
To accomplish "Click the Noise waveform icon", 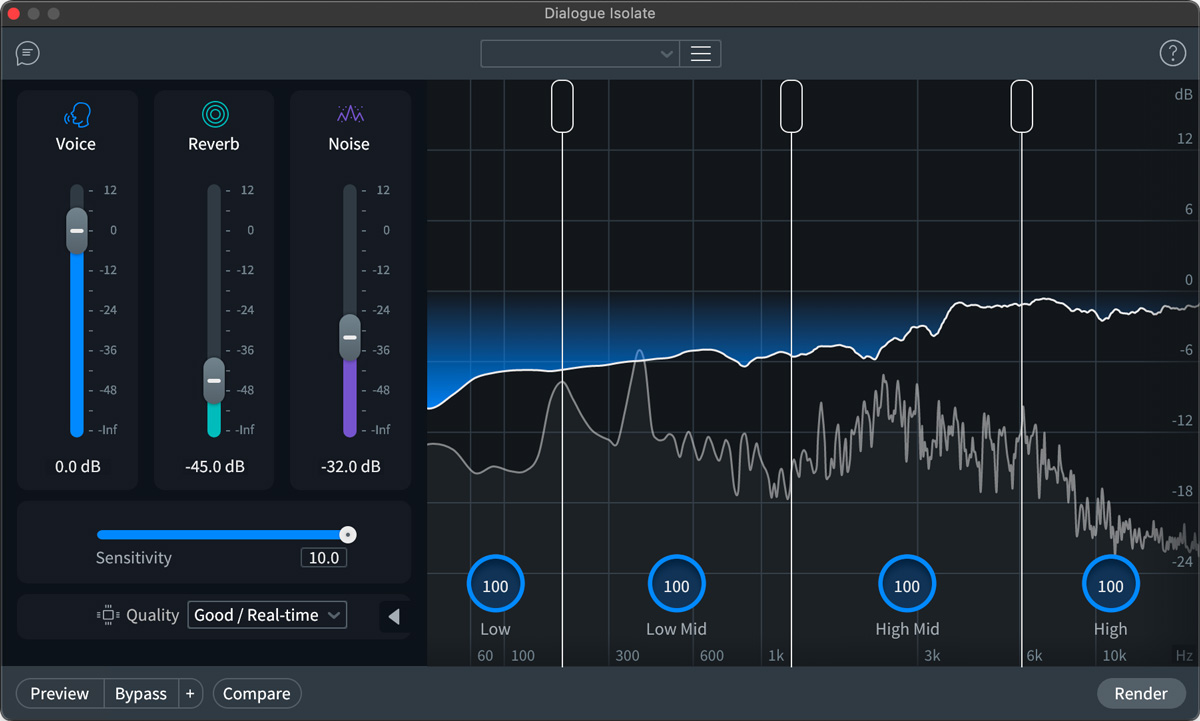I will coord(350,114).
